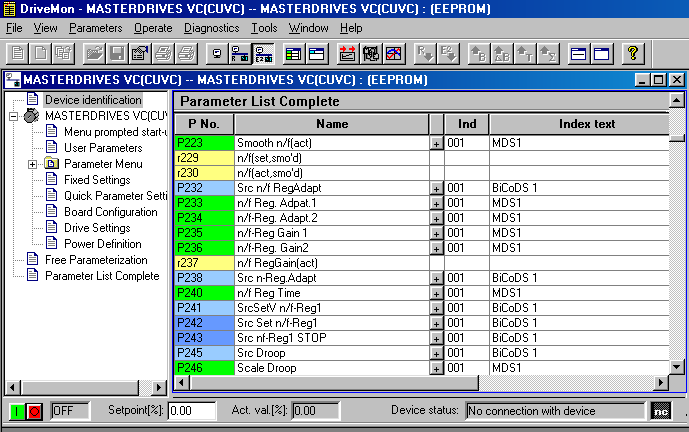This screenshot has width=689, height=432.
Task: Open the File menu
Action: click(14, 28)
